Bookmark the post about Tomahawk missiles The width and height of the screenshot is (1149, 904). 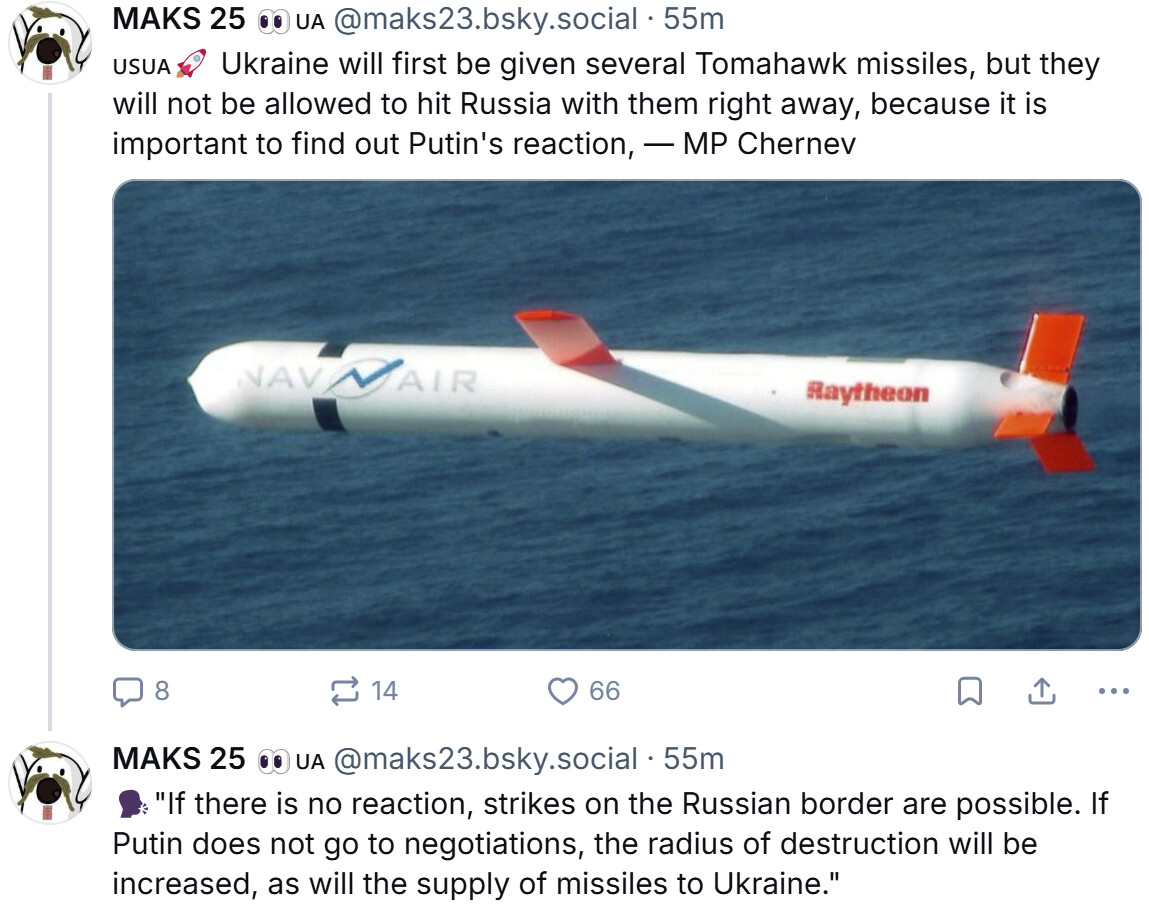click(x=970, y=691)
